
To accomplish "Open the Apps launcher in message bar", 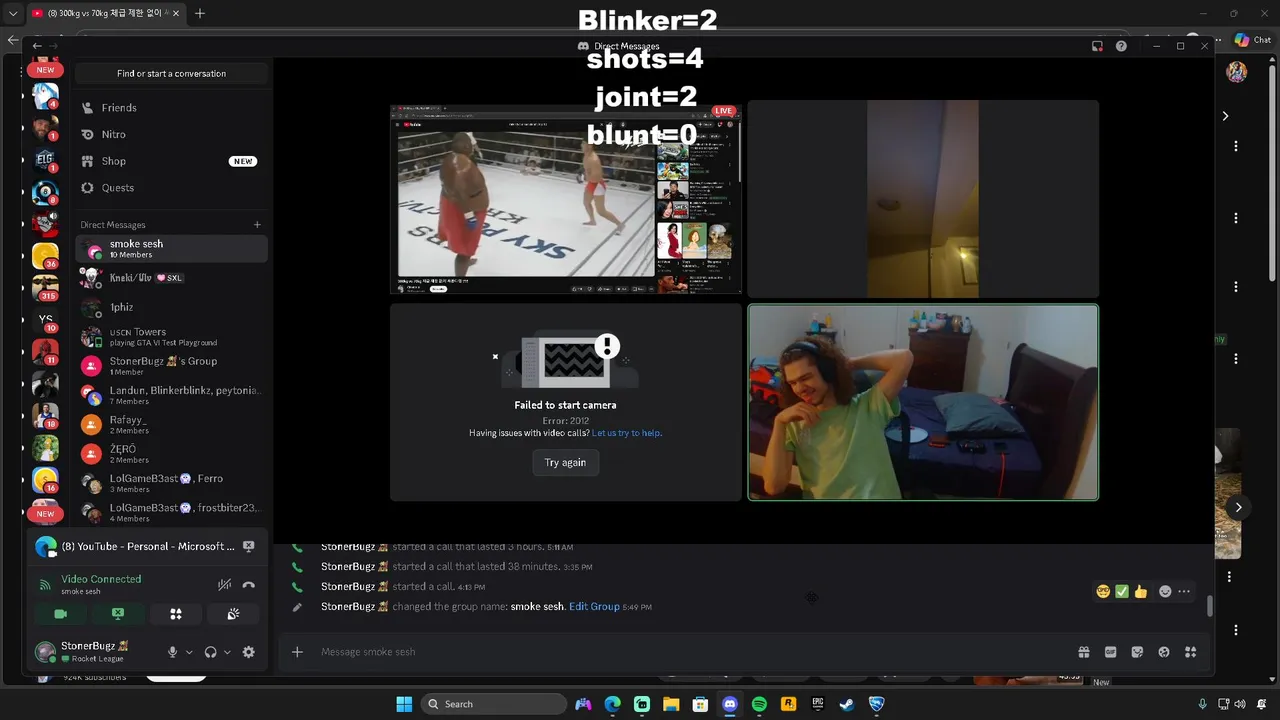I will (1190, 652).
